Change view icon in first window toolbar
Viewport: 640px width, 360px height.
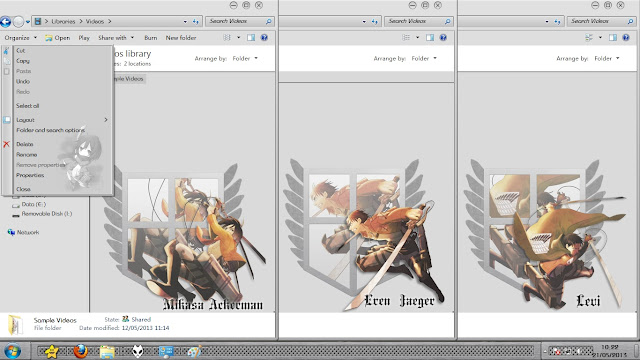[227, 38]
